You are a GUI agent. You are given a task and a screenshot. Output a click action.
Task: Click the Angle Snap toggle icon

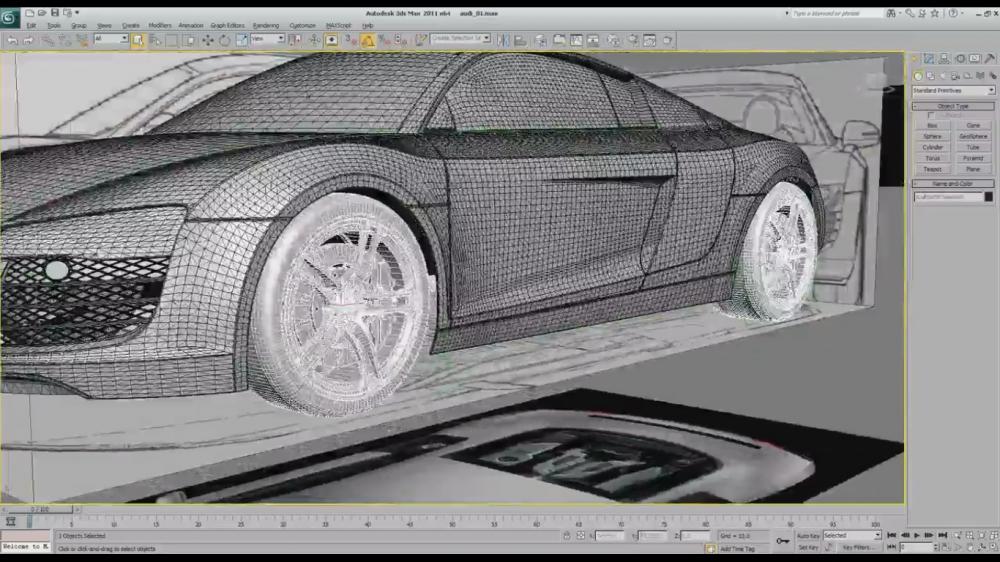tap(367, 40)
